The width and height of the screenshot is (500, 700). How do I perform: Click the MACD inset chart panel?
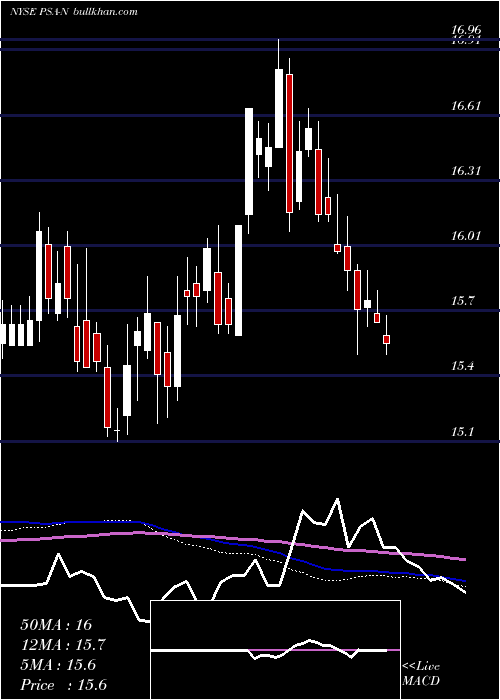[x=276, y=650]
